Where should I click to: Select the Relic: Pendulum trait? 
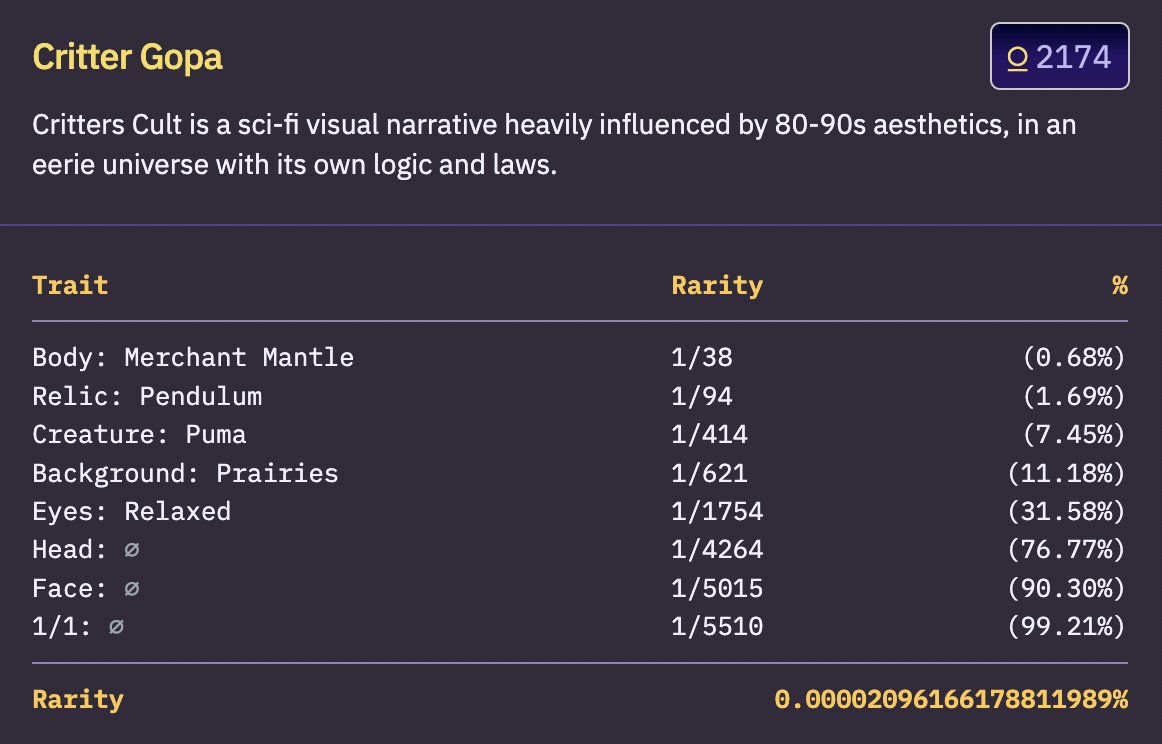(x=147, y=396)
